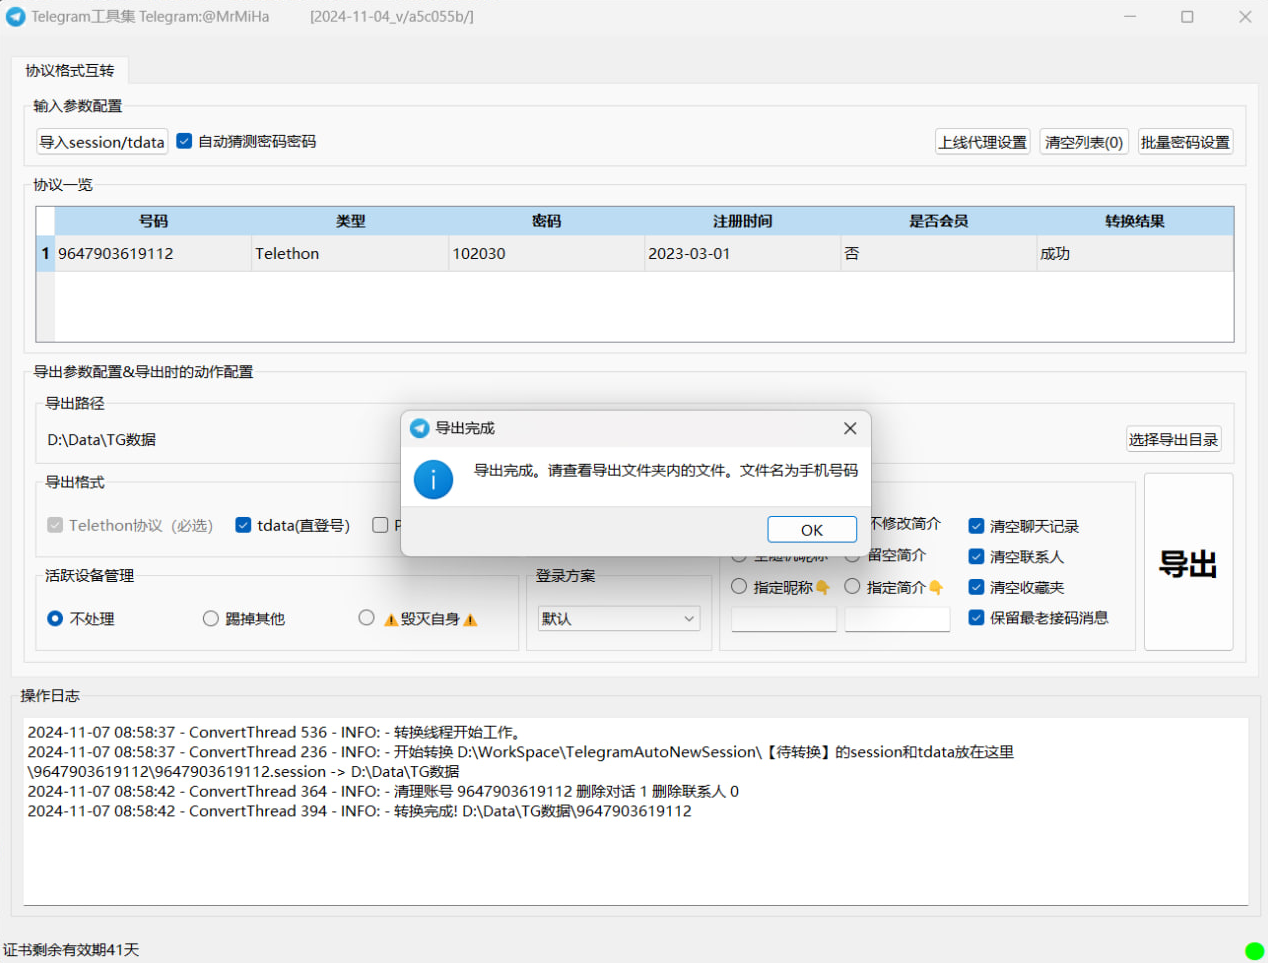Click the text field under 指定简介
This screenshot has width=1268, height=963.
897,620
